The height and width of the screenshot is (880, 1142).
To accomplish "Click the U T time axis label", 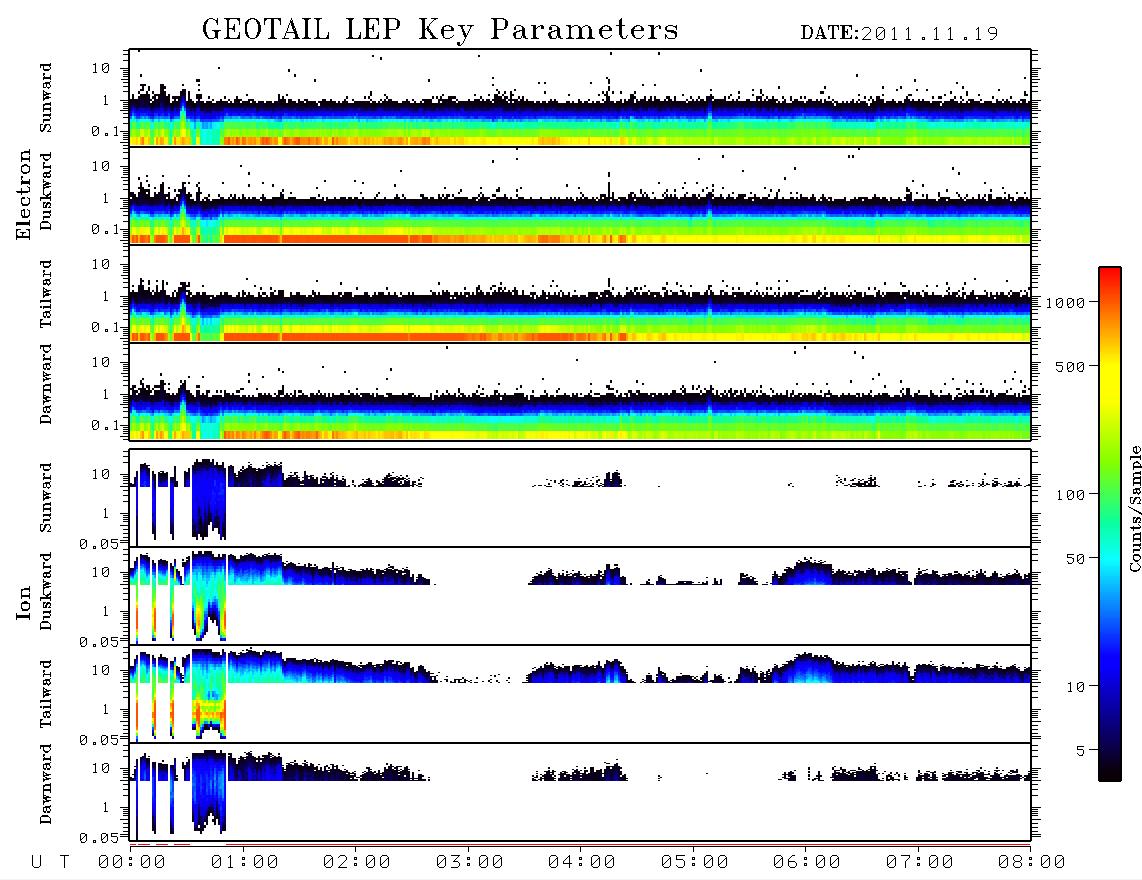I will (50, 863).
